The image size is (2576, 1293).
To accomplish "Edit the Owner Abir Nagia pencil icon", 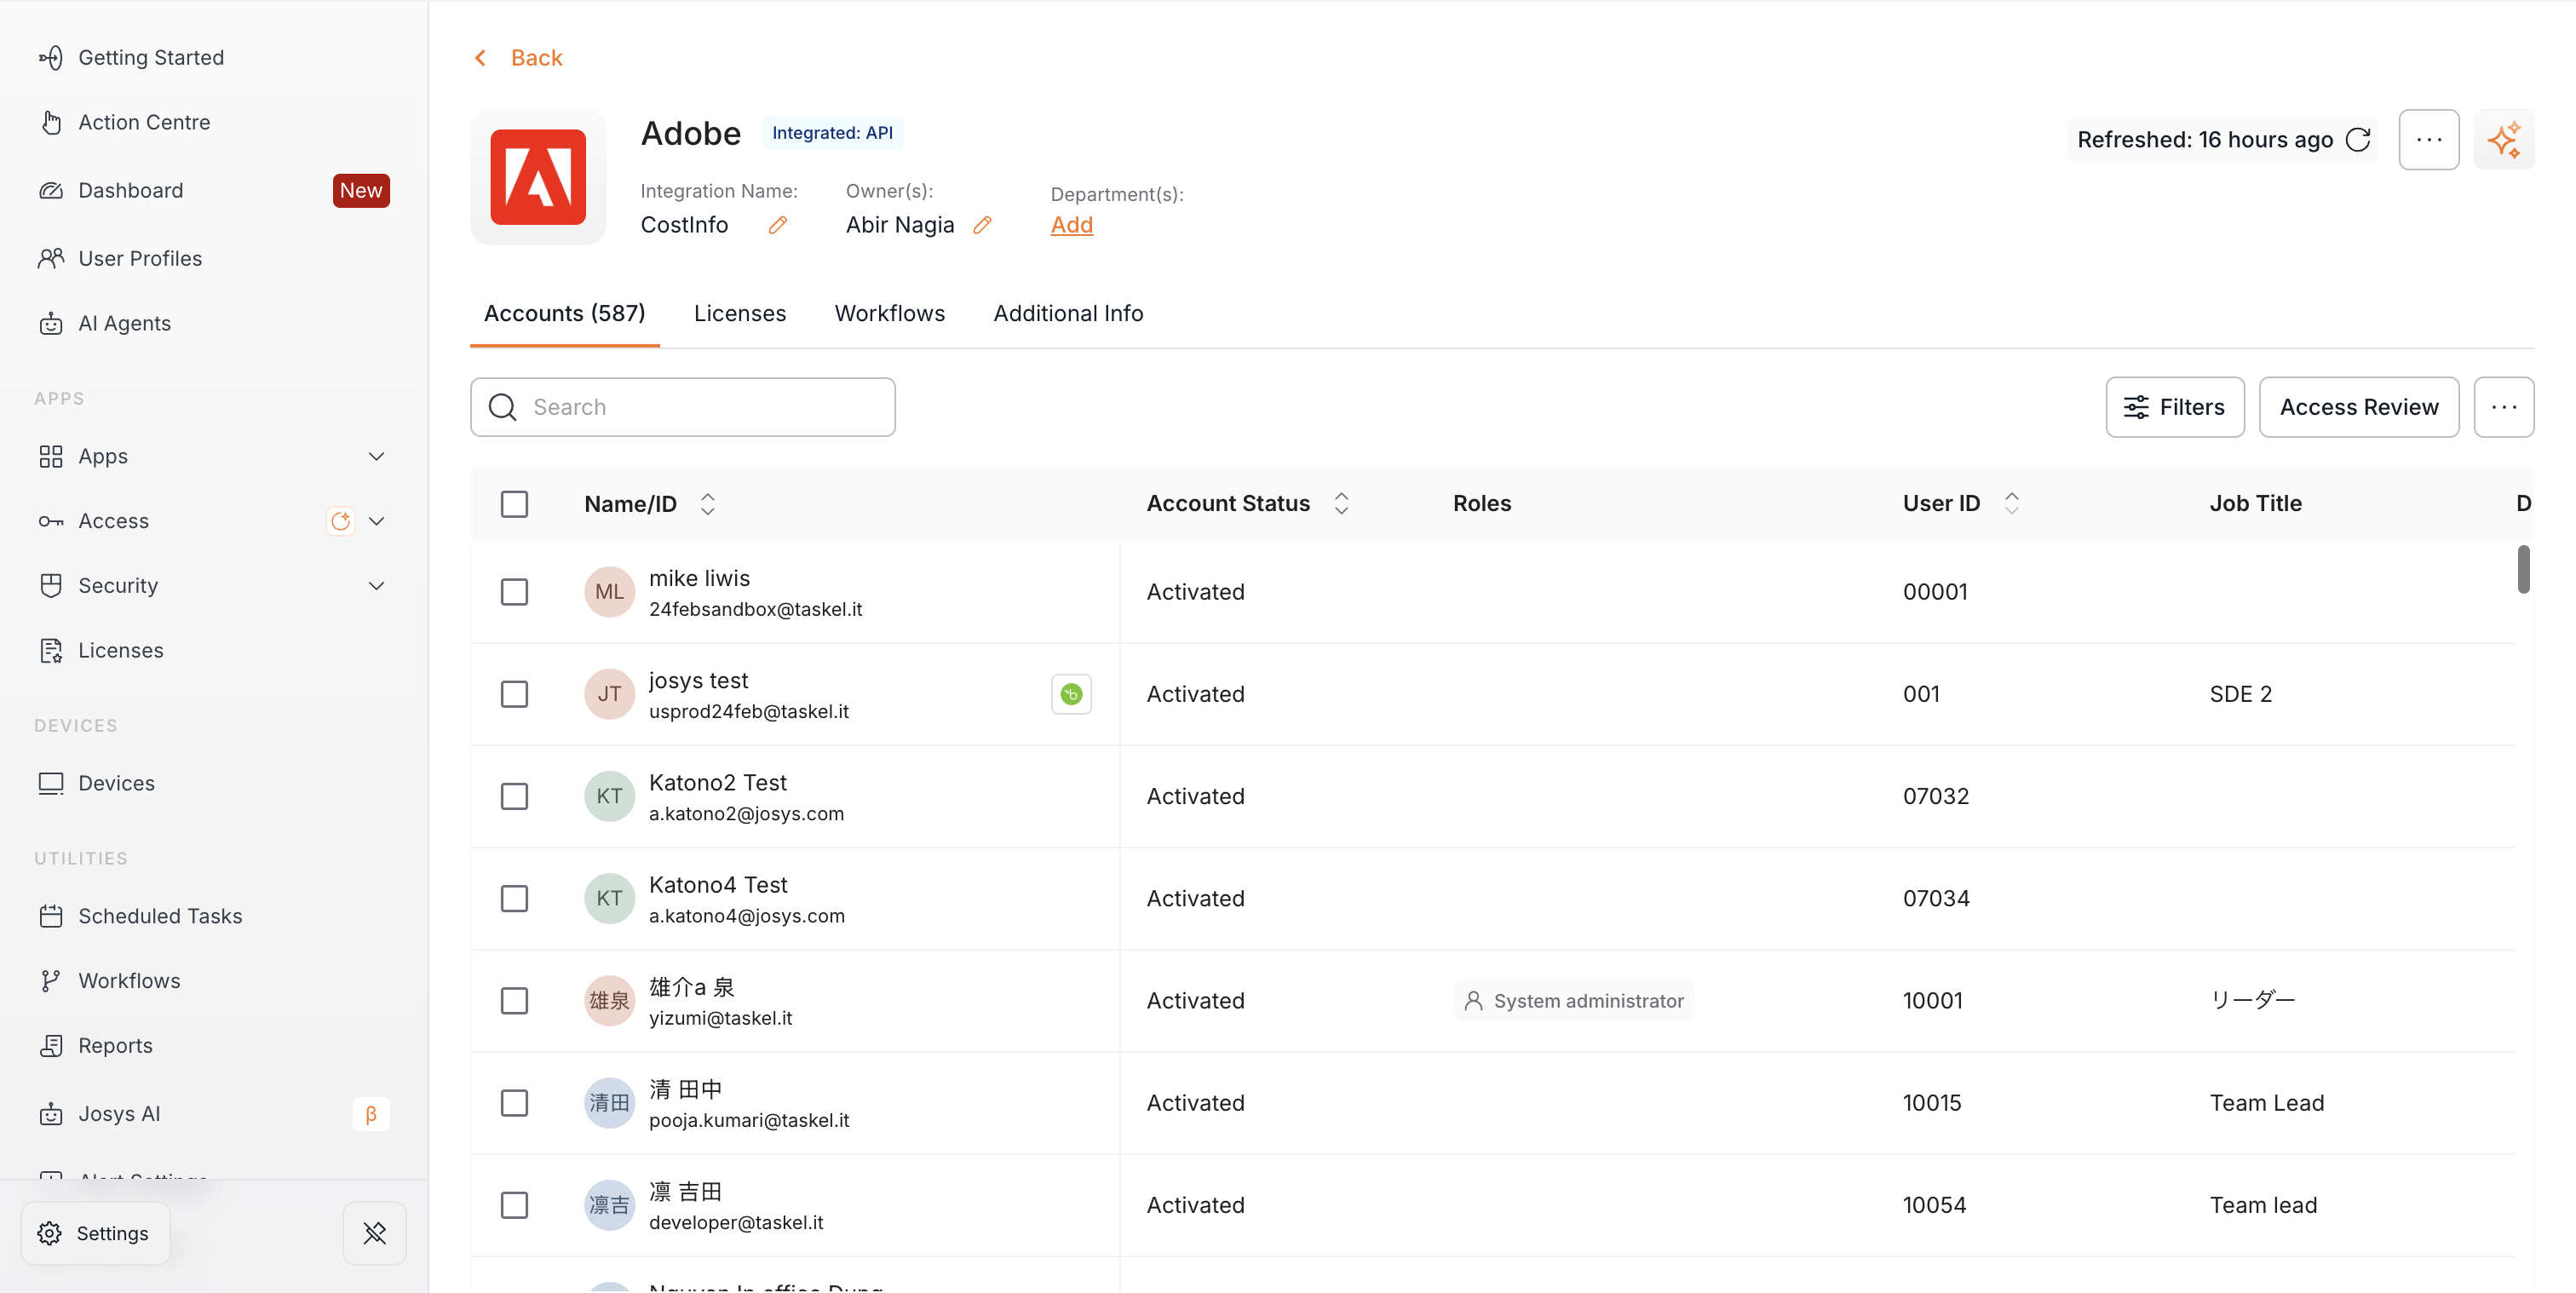I will [x=983, y=225].
